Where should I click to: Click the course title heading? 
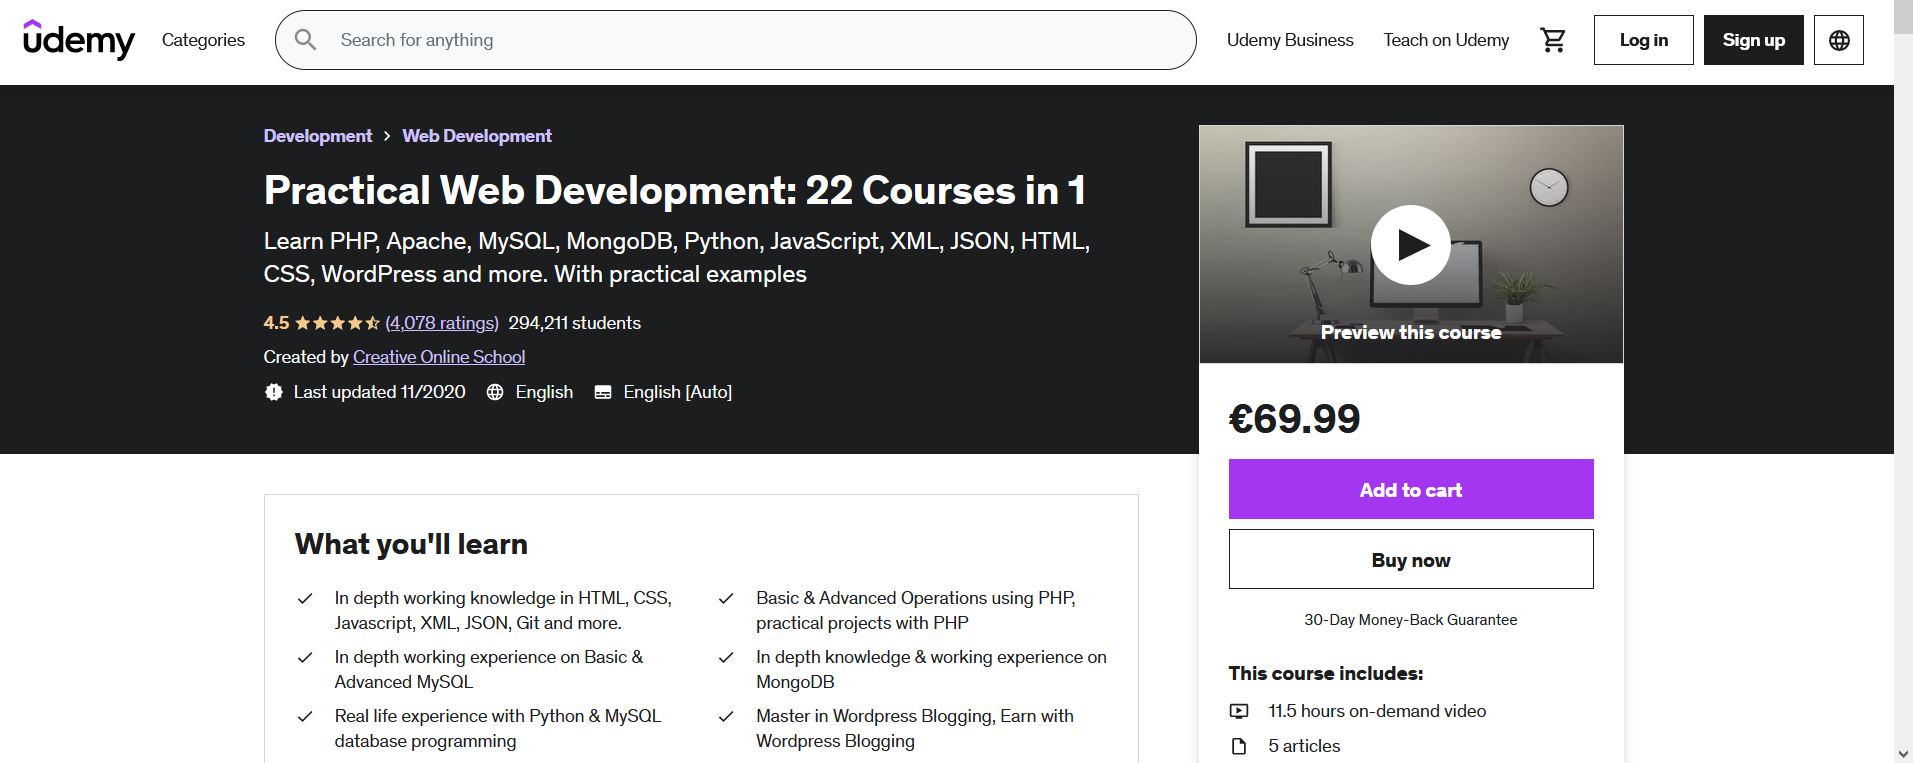click(675, 190)
